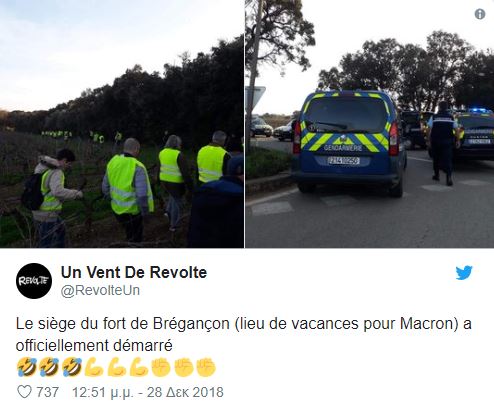Click the second laughing emoji

click(49, 367)
